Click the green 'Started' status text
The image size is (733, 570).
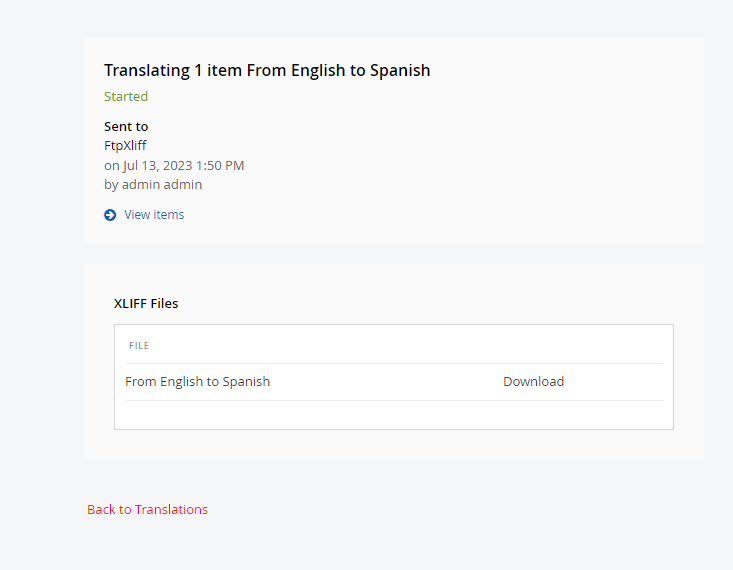pos(126,96)
